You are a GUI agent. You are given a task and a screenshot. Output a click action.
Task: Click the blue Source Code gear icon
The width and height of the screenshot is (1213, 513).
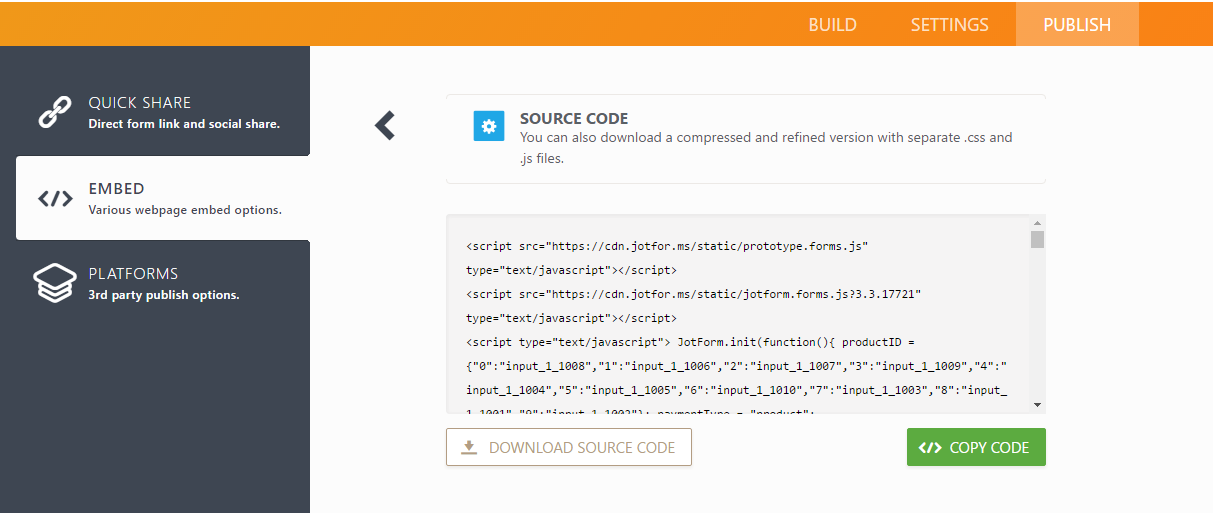click(x=489, y=126)
